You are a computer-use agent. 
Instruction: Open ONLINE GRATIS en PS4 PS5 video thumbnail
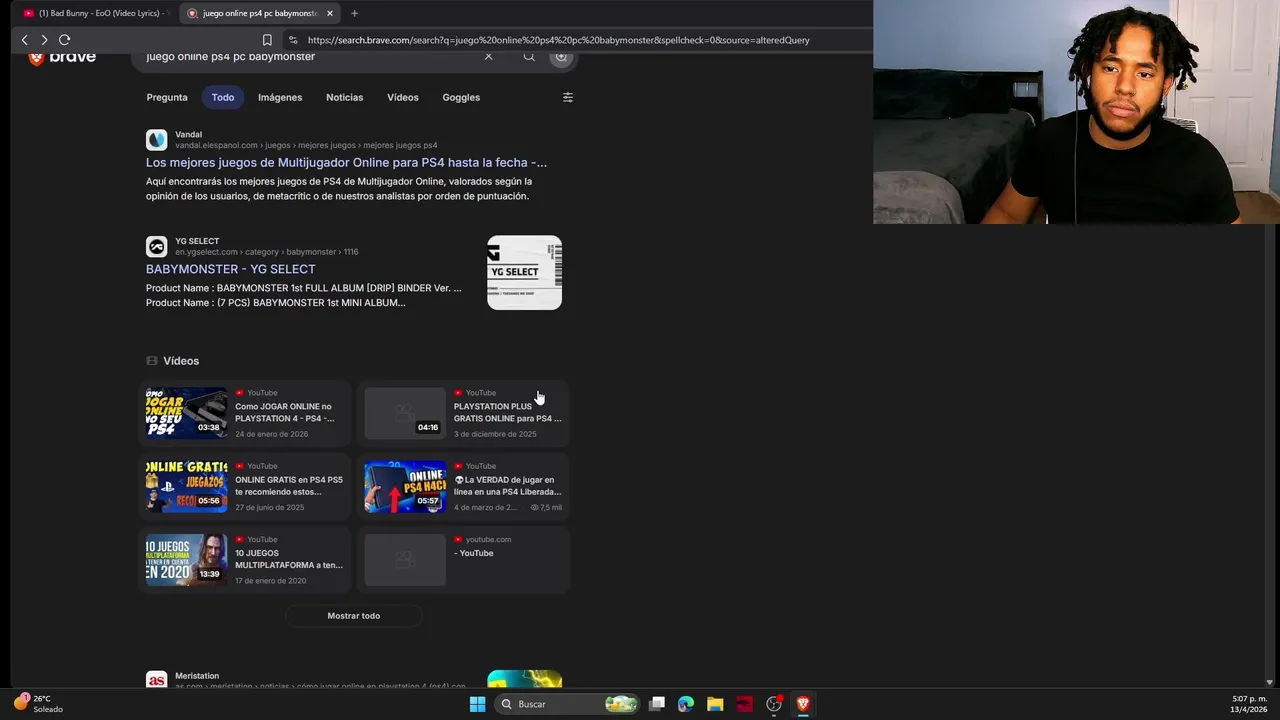tap(187, 486)
